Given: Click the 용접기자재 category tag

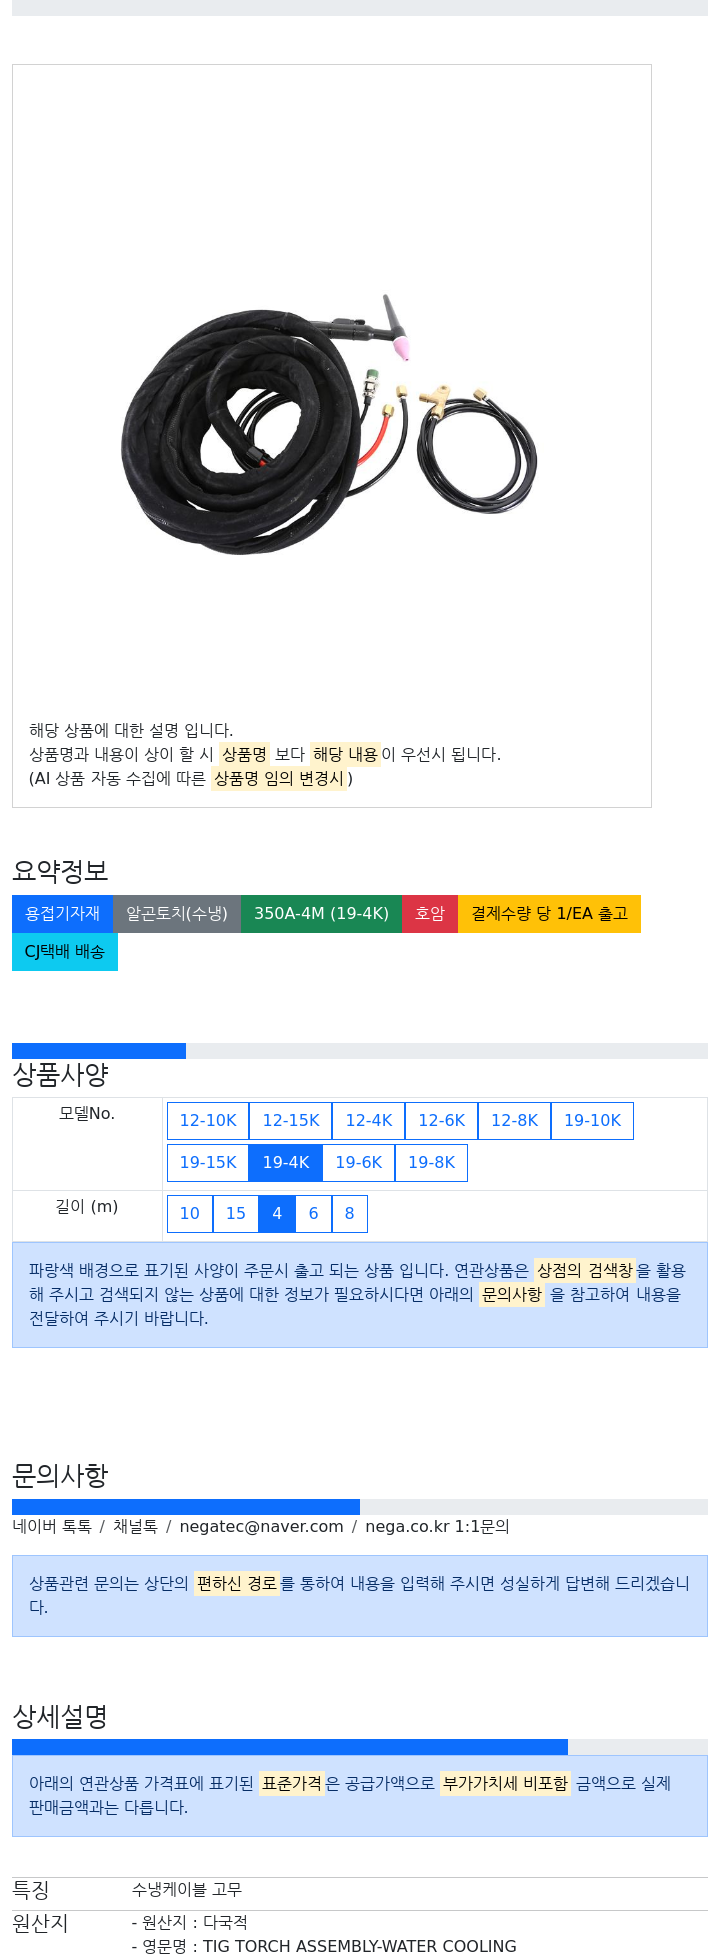Looking at the screenshot, I should pos(63,914).
